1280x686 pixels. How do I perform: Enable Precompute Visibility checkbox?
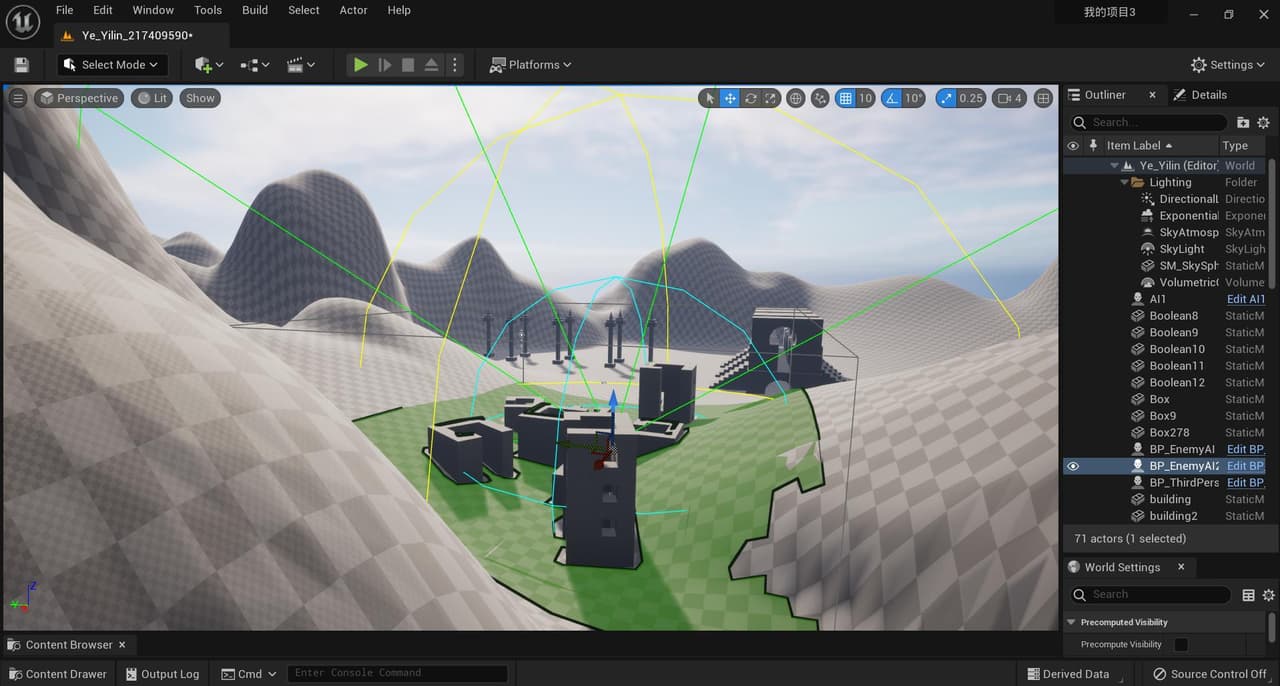[1181, 645]
